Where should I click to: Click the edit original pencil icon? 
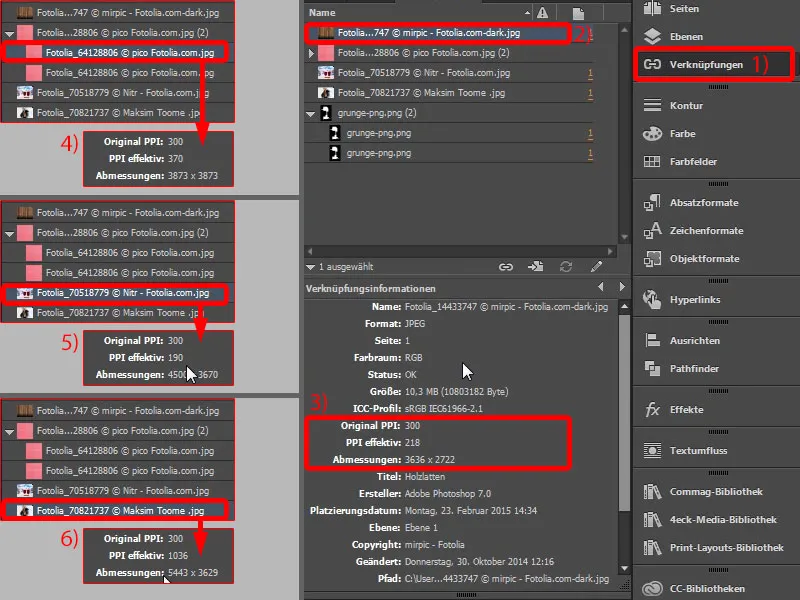coord(596,266)
